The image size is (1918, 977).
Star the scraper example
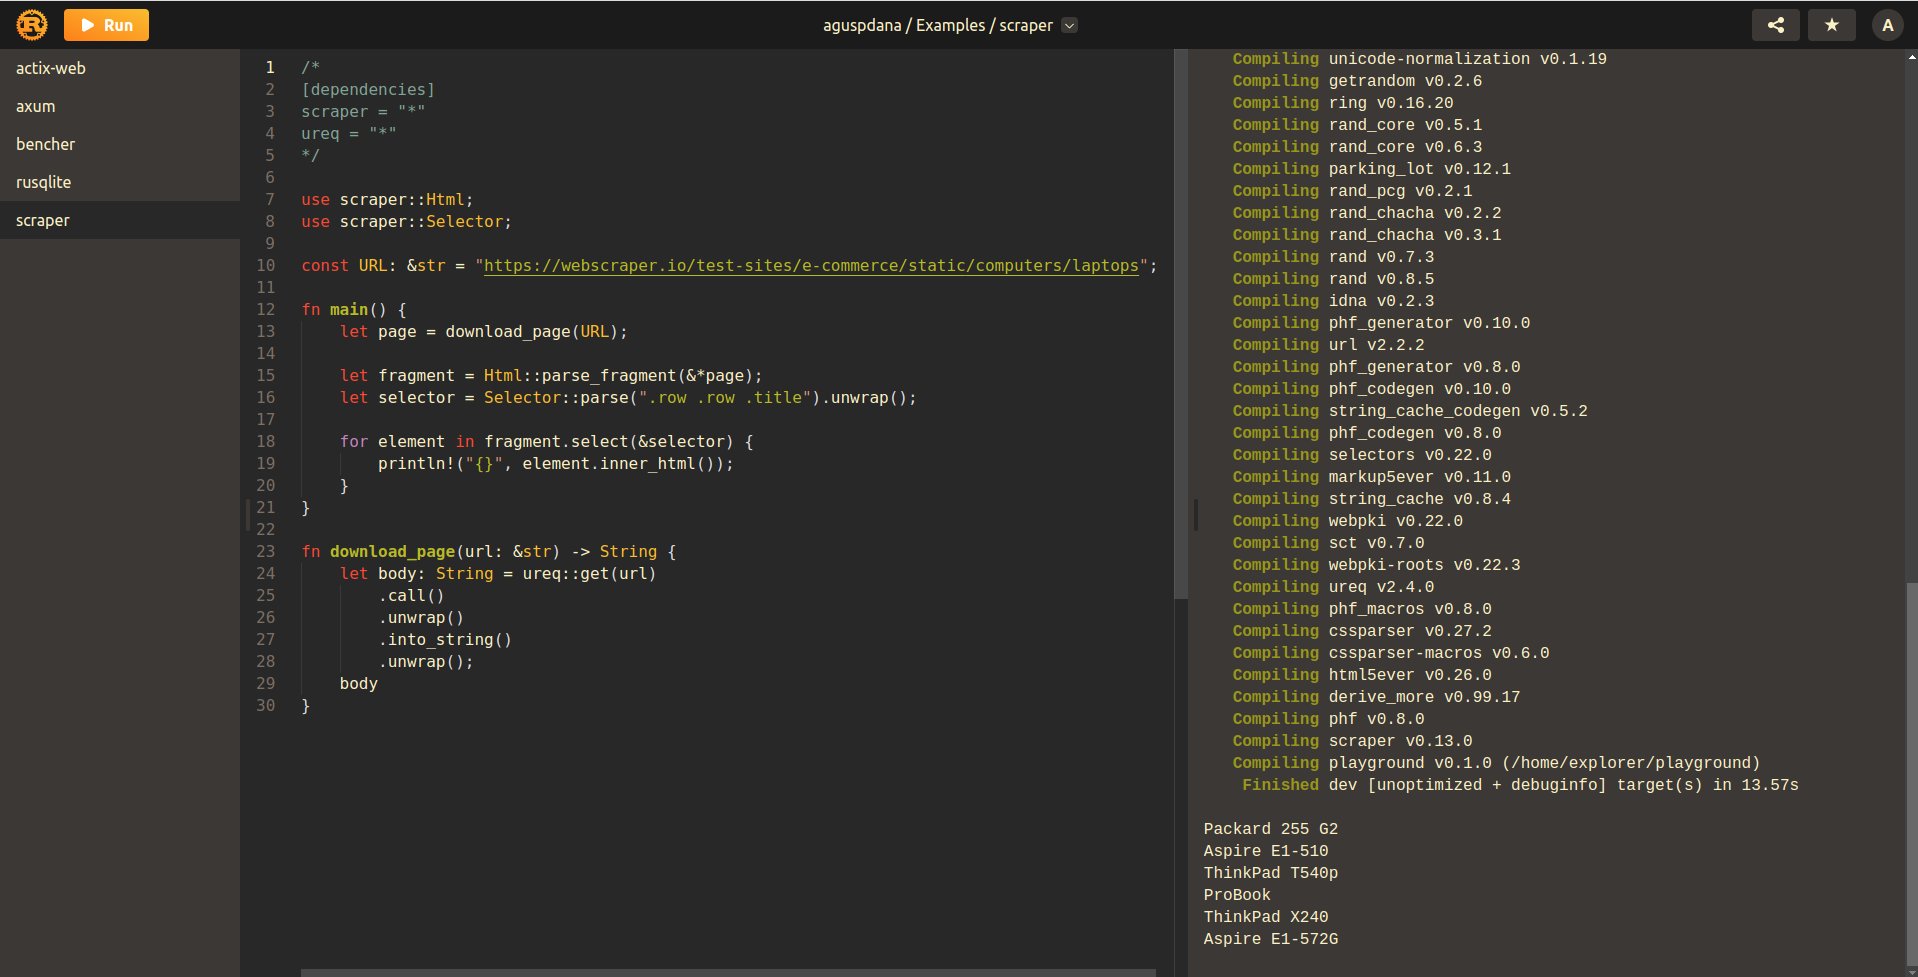[x=1832, y=24]
